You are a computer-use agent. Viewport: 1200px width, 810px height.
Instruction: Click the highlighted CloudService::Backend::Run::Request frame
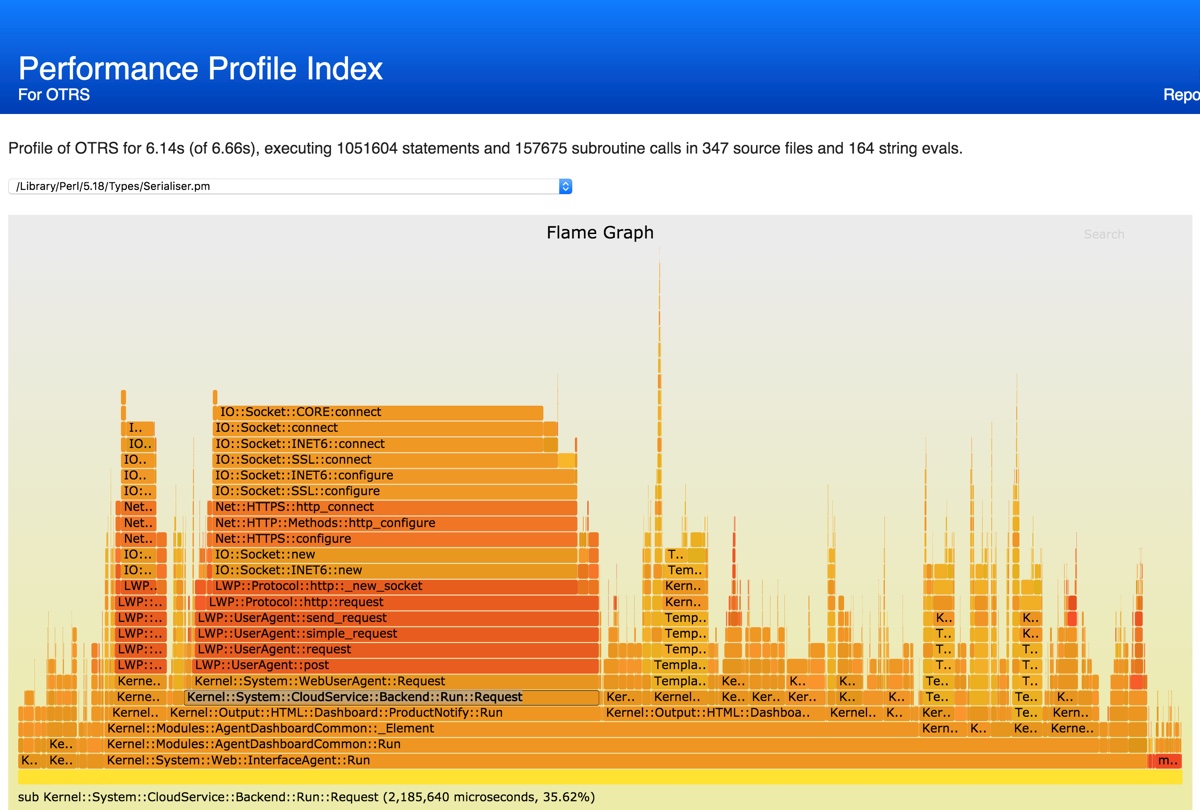(392, 697)
